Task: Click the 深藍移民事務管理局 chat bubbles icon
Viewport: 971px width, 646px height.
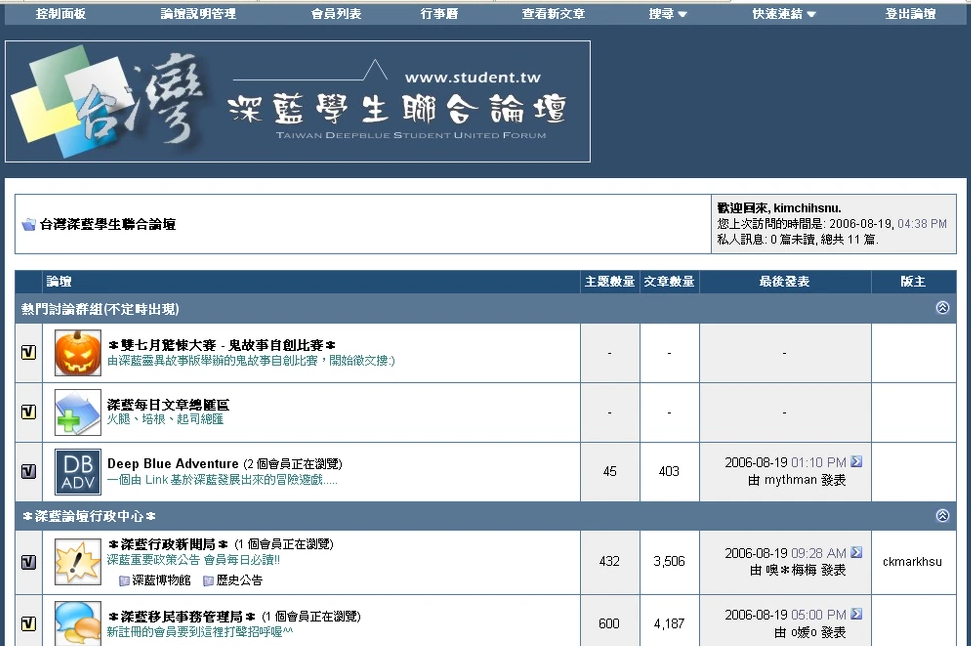Action: 78,622
